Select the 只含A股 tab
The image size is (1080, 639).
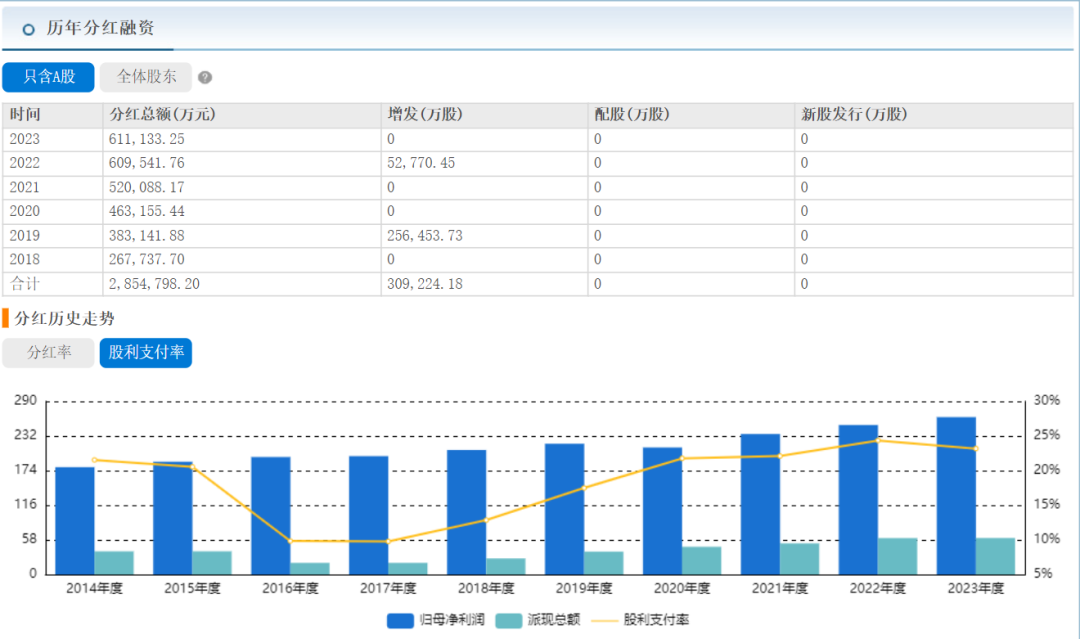[48, 77]
